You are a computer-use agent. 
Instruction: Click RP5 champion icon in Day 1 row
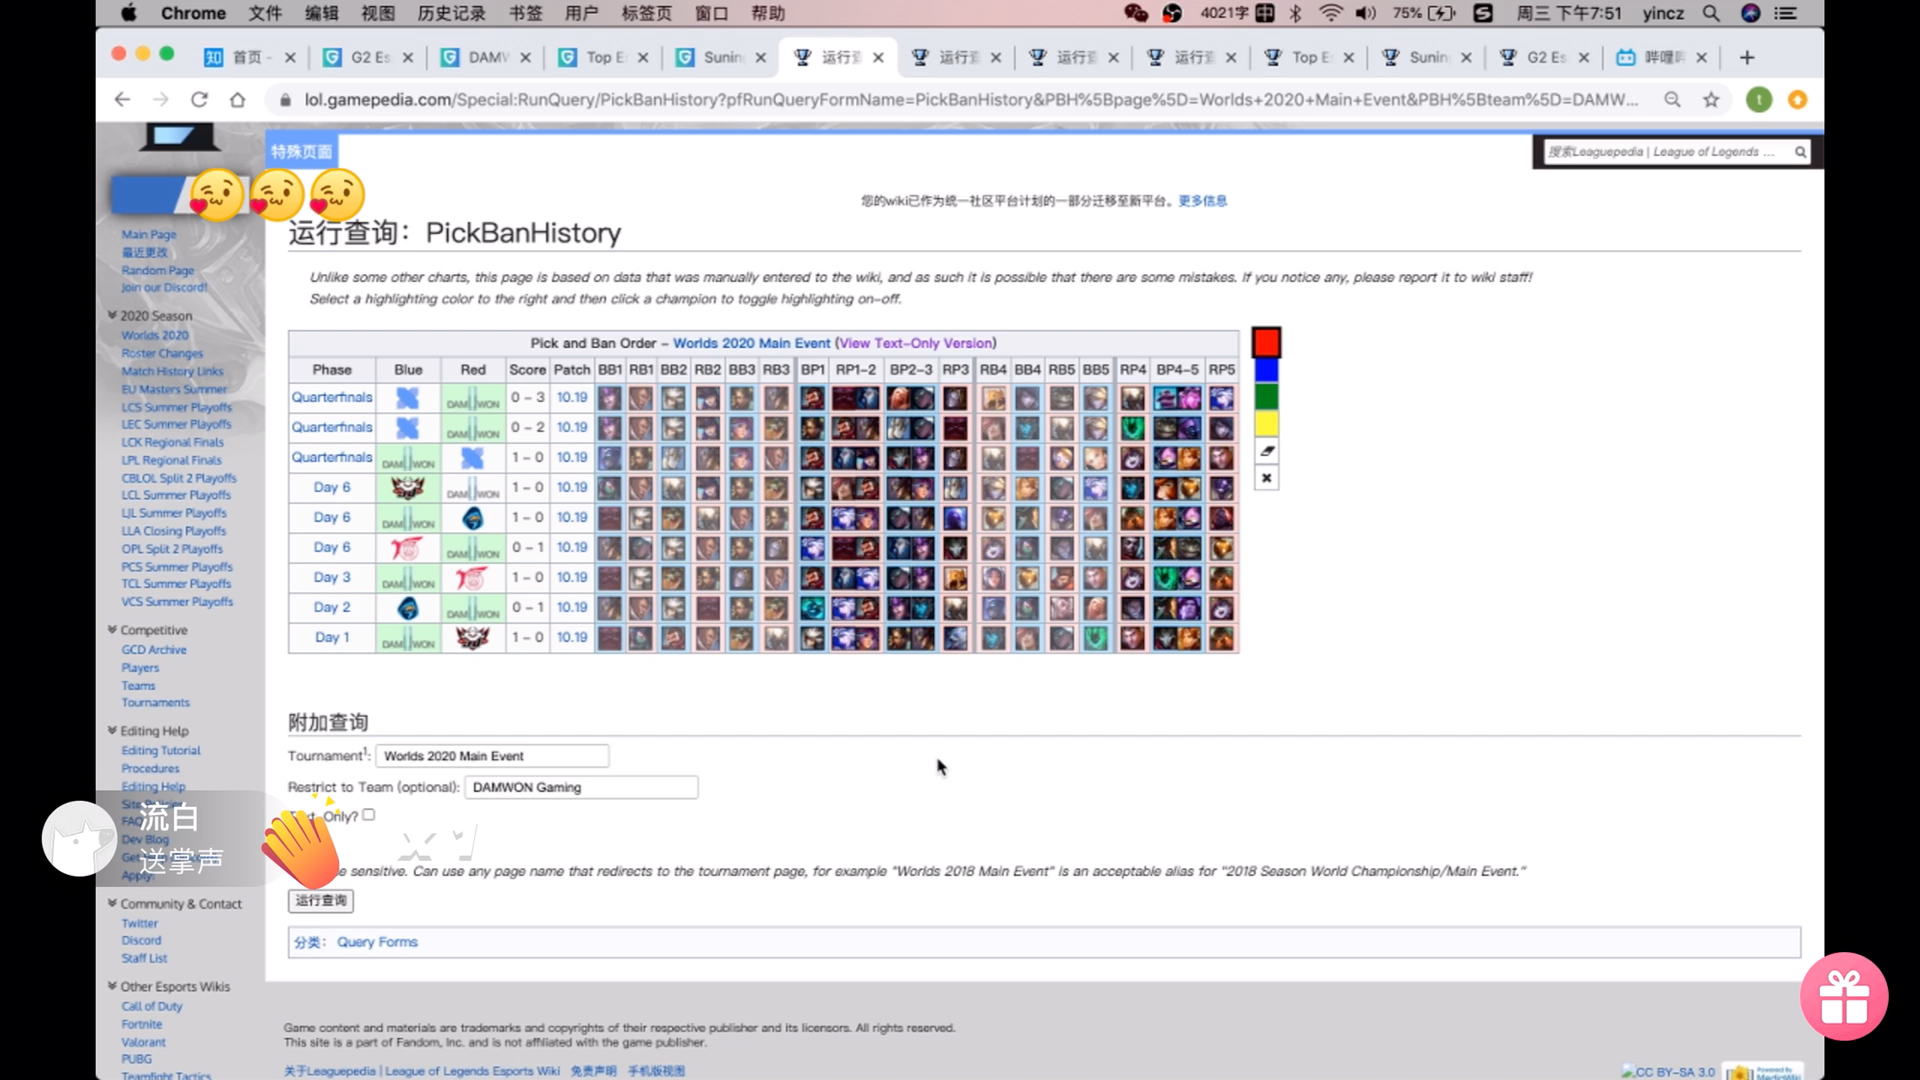click(1221, 638)
